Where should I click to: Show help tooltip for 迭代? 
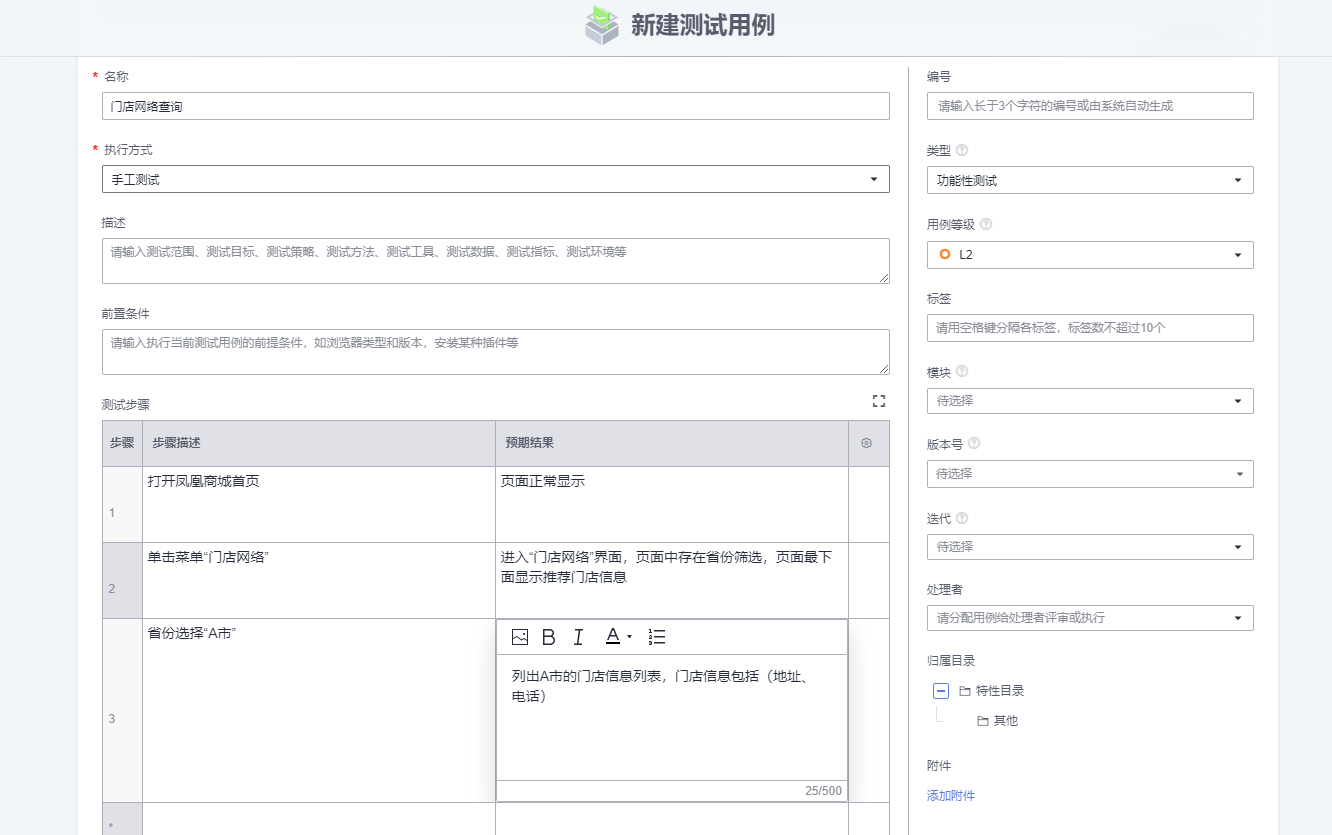962,518
